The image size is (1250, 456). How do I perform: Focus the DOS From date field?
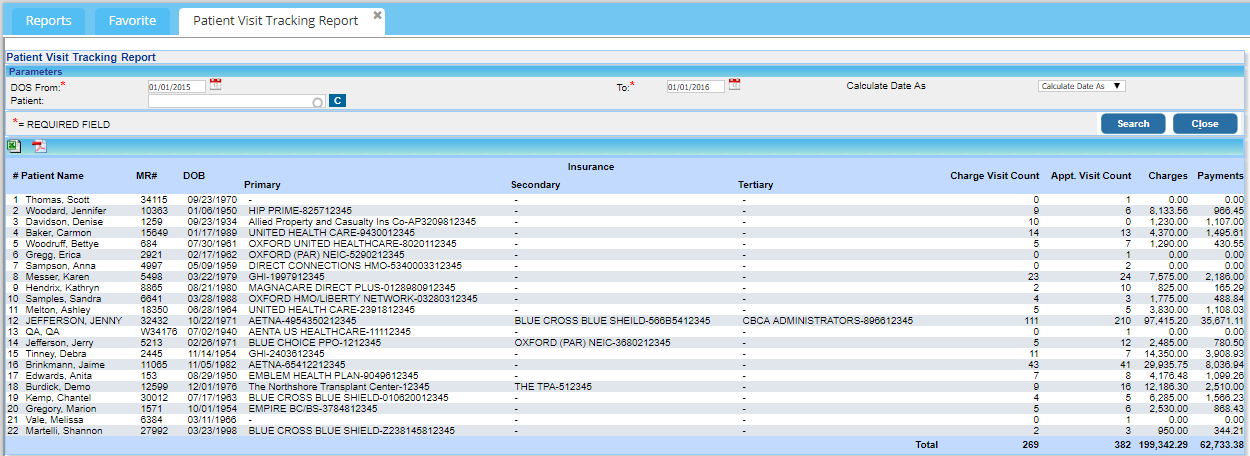point(177,87)
